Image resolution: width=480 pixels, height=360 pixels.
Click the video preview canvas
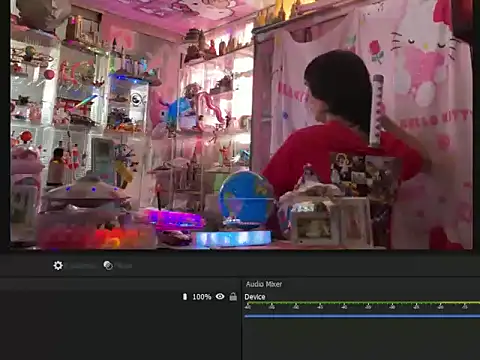[241, 125]
